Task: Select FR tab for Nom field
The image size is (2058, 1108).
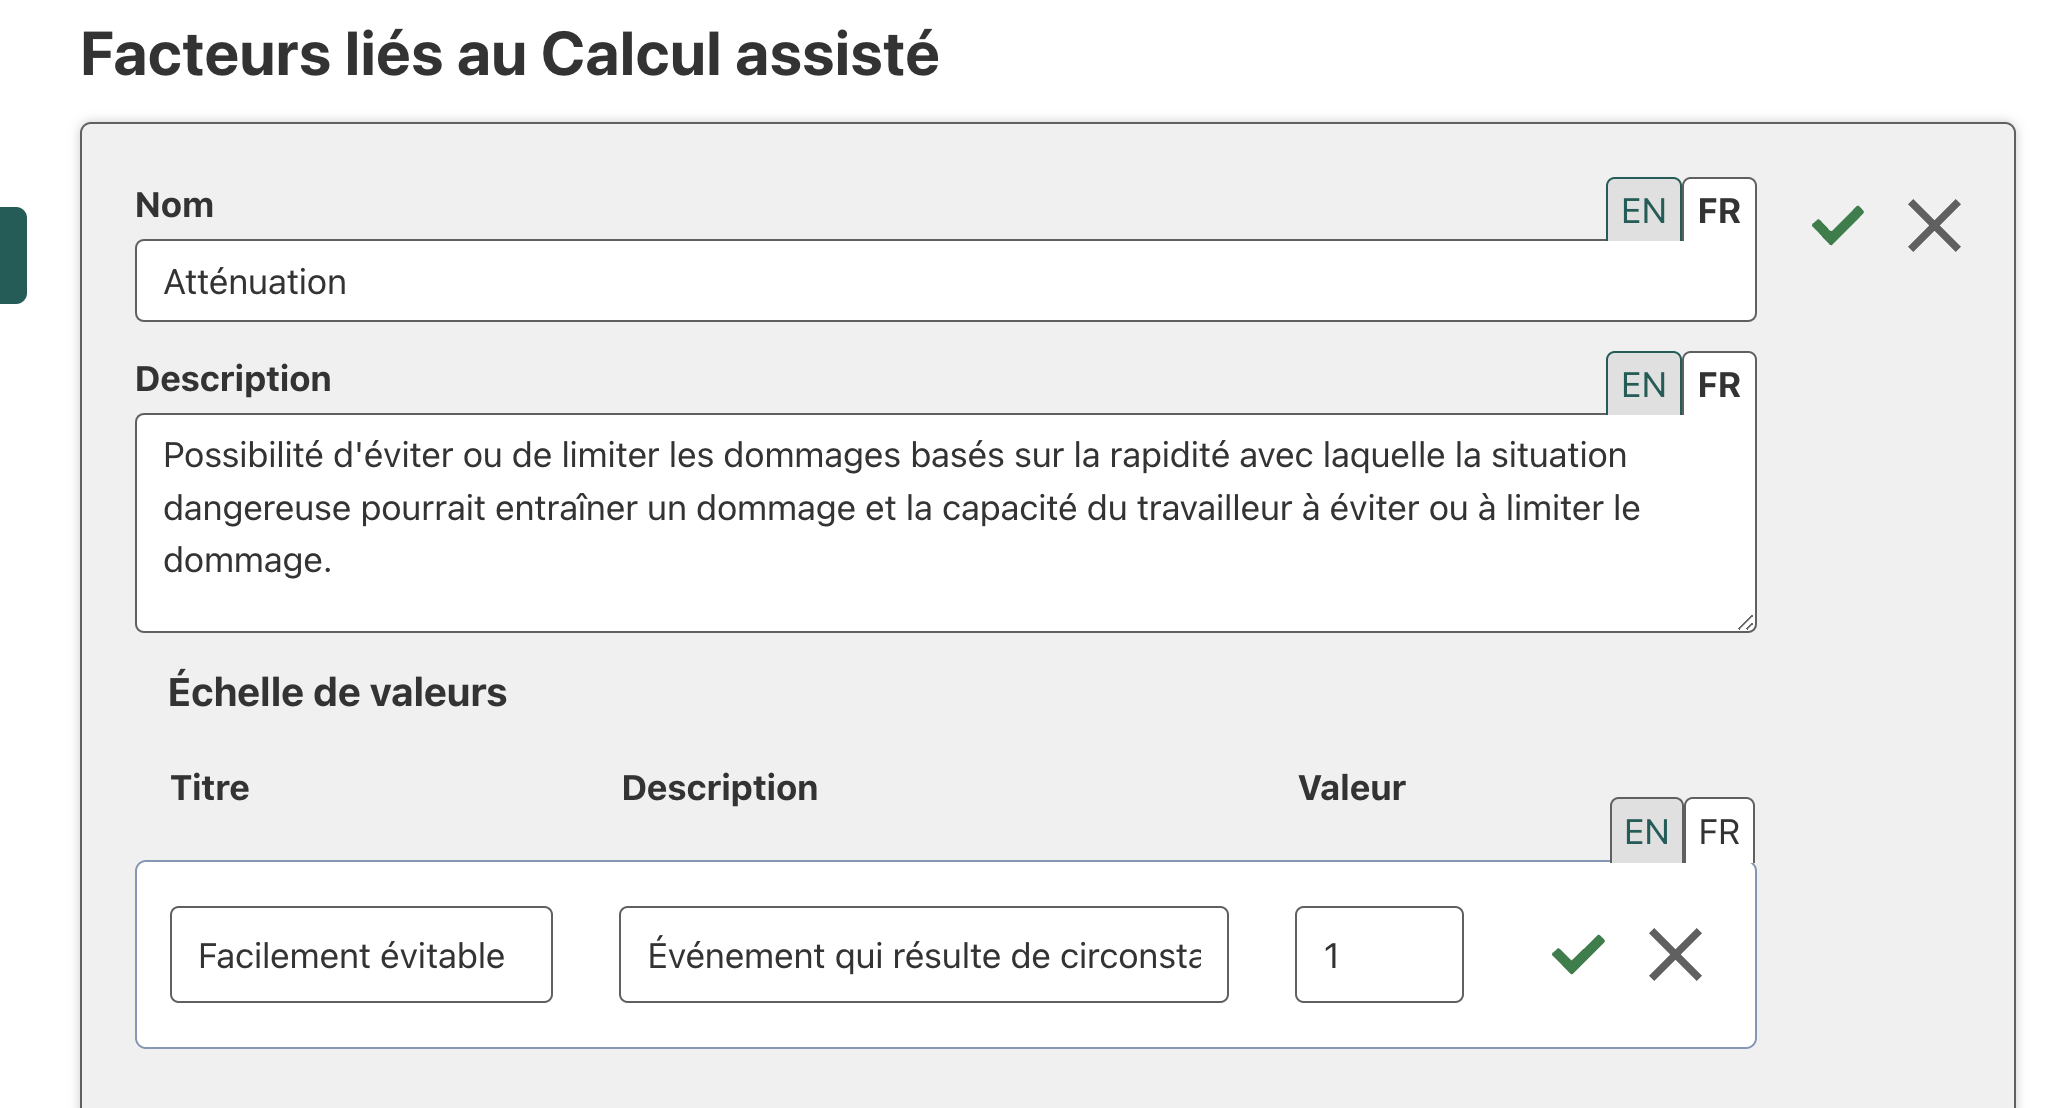Action: pyautogui.click(x=1719, y=211)
